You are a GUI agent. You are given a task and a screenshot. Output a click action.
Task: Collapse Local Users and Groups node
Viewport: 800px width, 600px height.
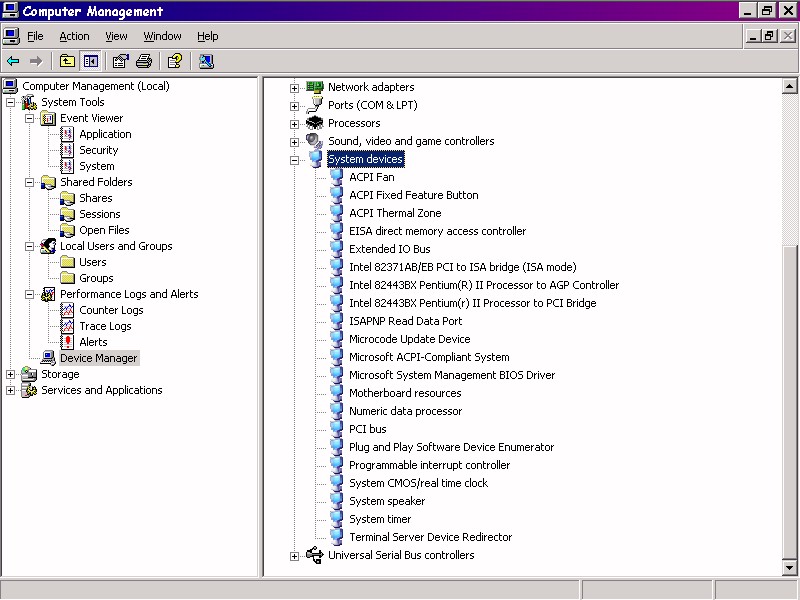30,246
